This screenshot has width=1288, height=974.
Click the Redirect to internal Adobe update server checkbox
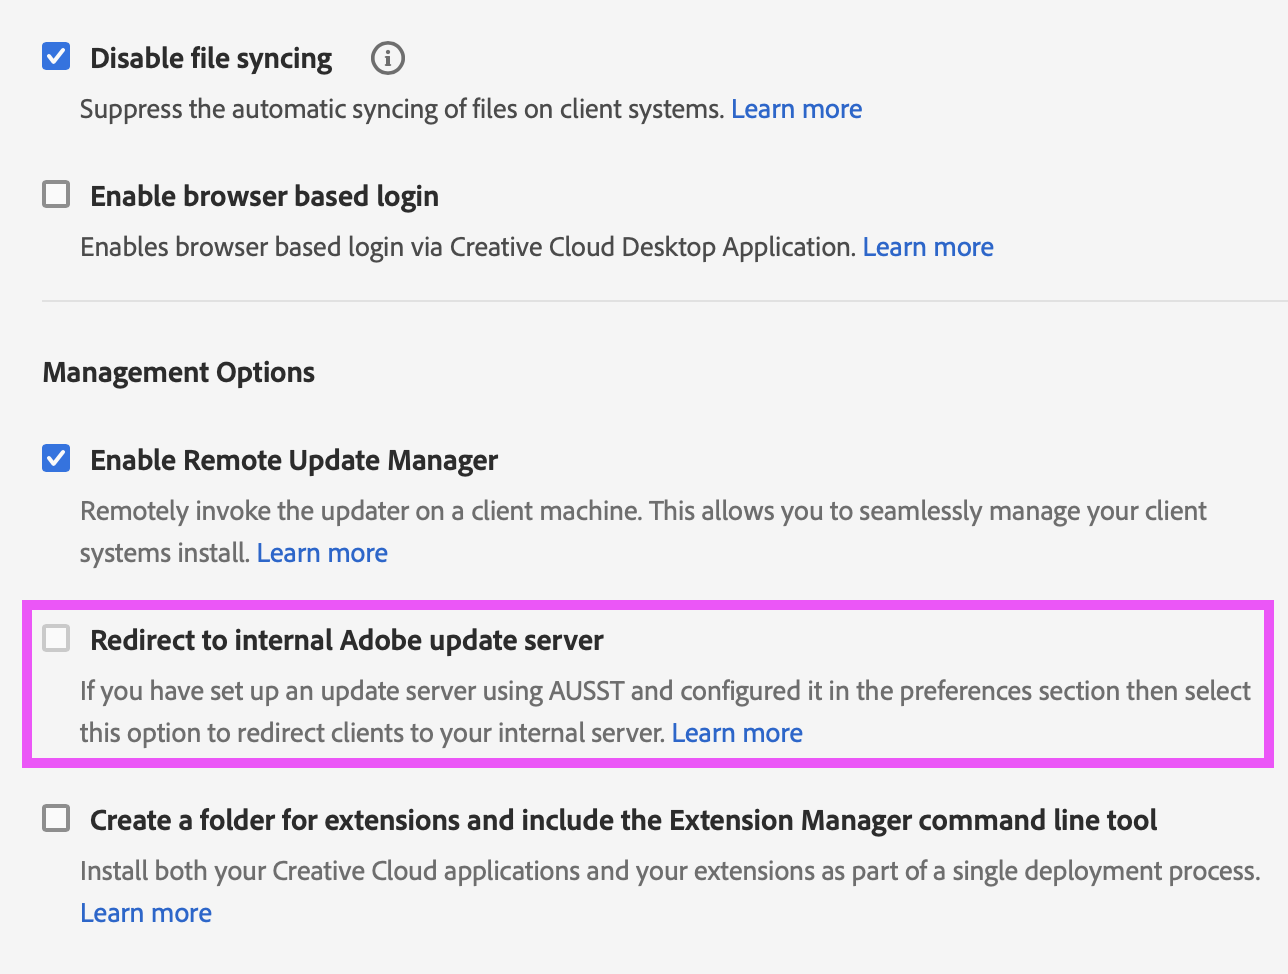click(56, 638)
